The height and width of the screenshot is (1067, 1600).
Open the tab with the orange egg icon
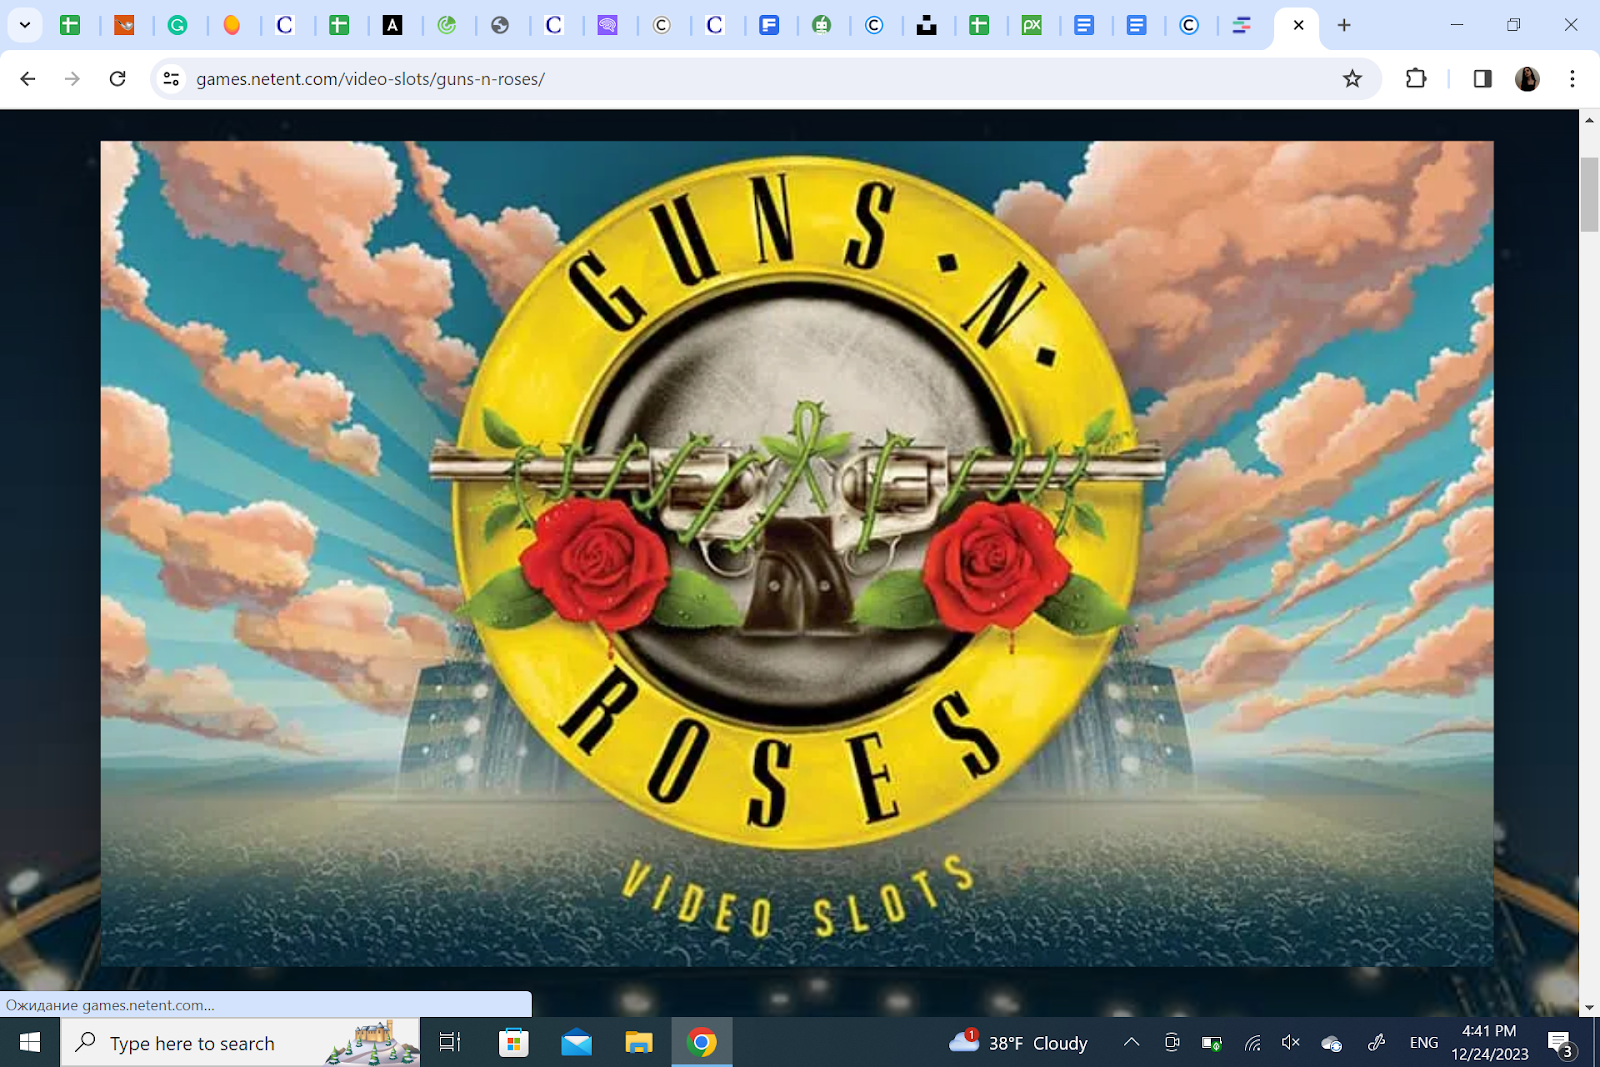(x=232, y=25)
